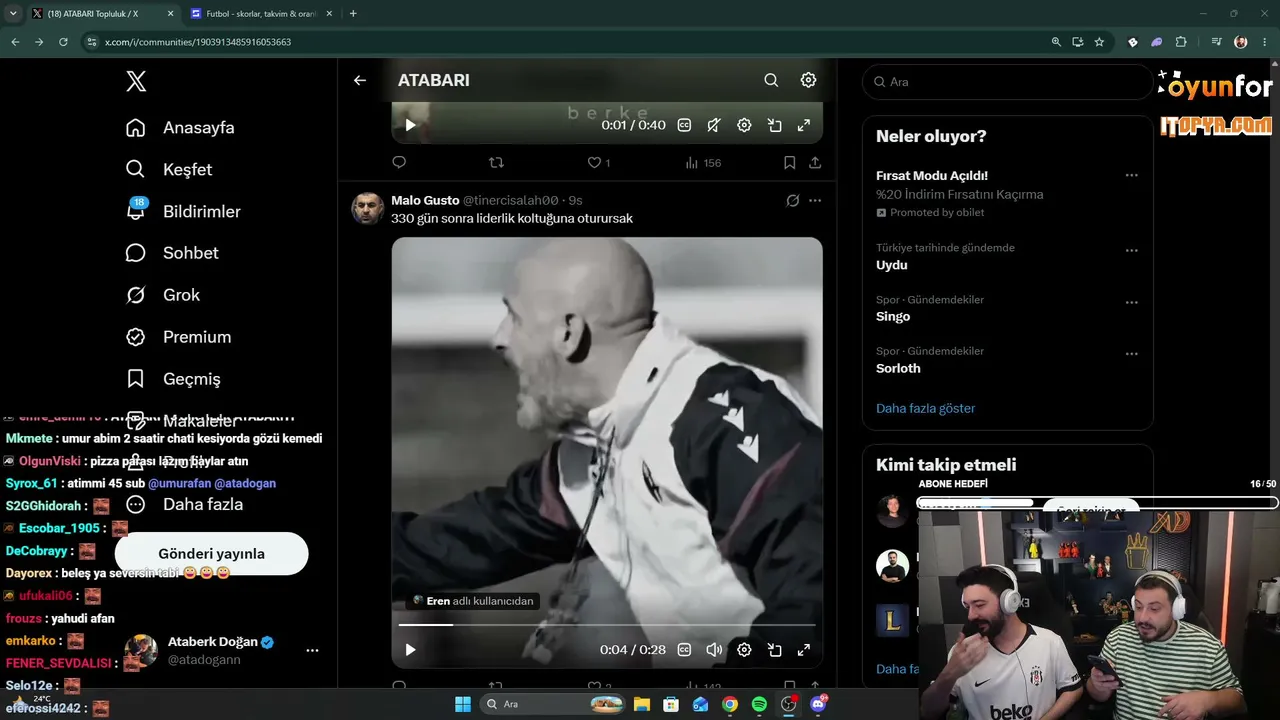Click the Grok icon on Malo Gusto's post
The width and height of the screenshot is (1280, 720).
click(x=793, y=200)
